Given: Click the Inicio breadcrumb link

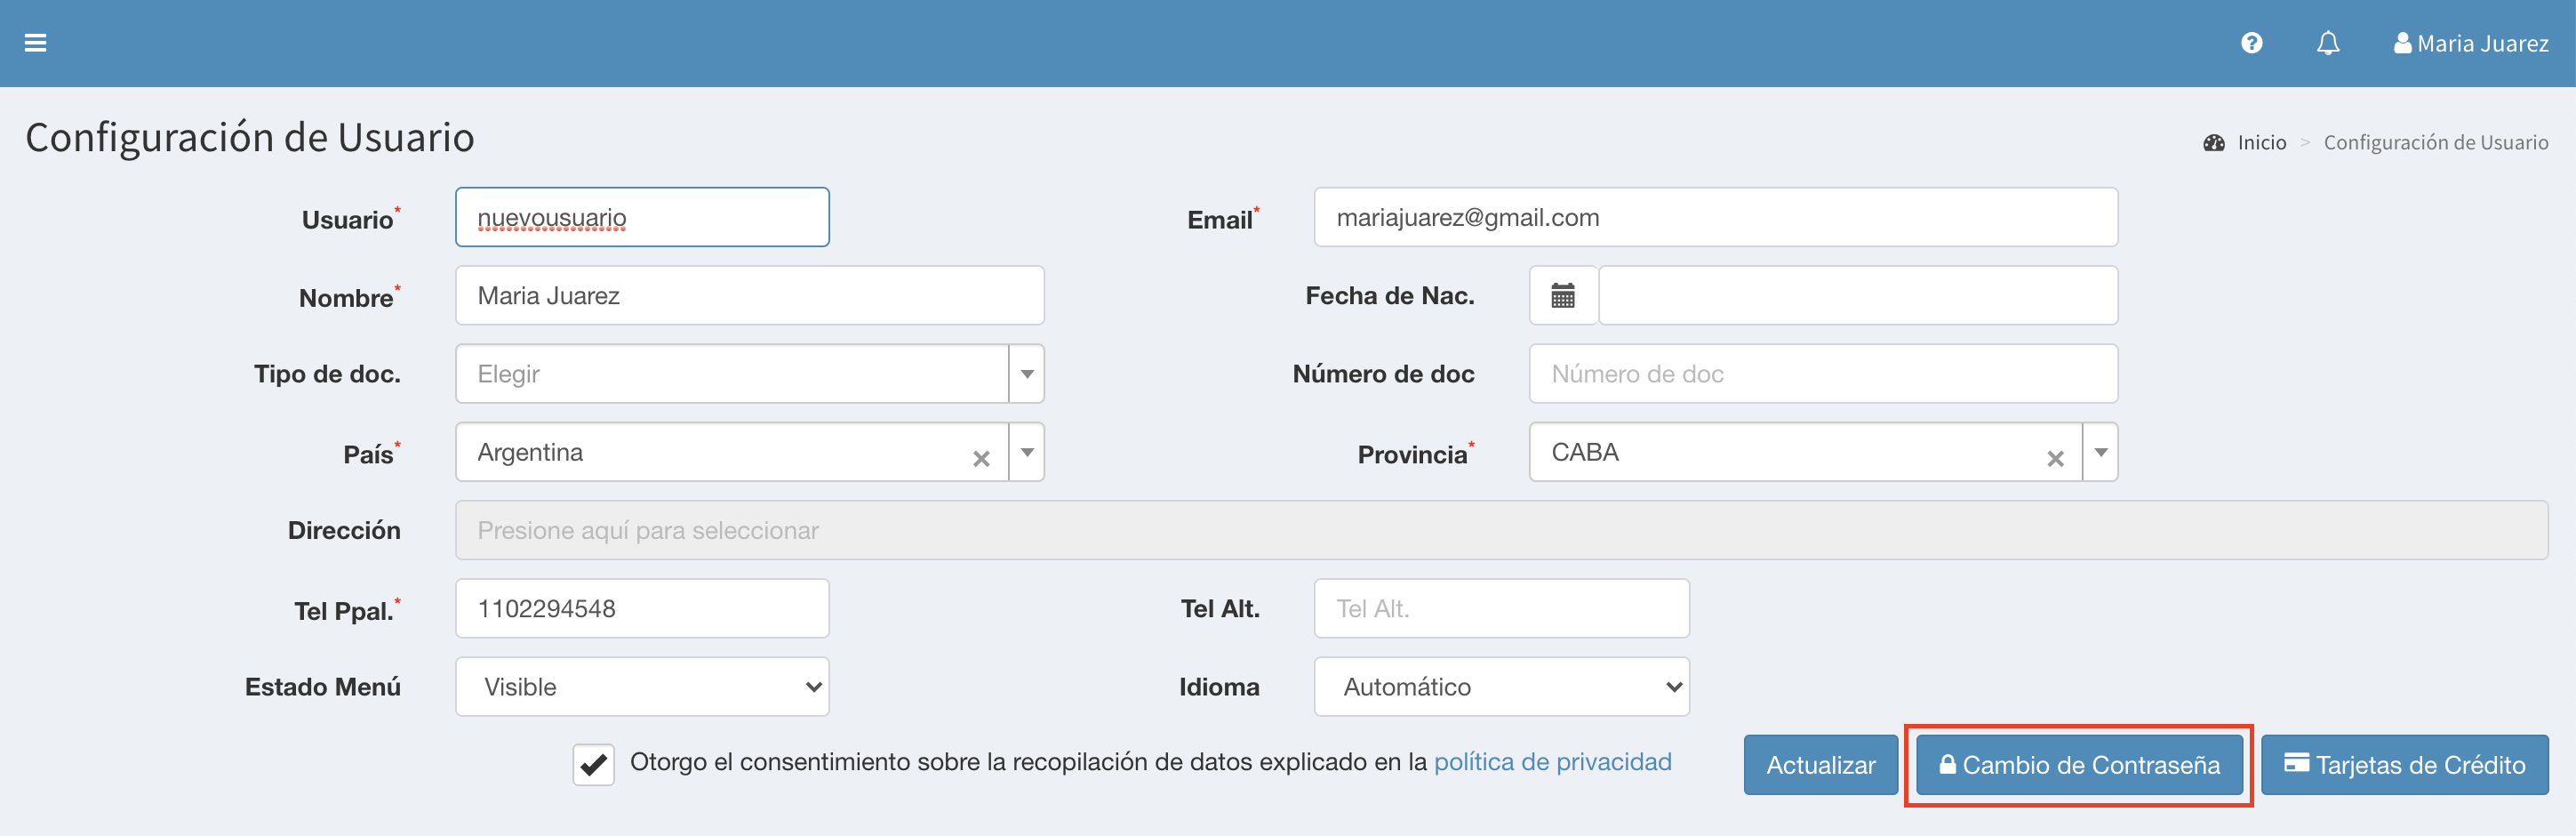Looking at the screenshot, I should (x=2261, y=143).
